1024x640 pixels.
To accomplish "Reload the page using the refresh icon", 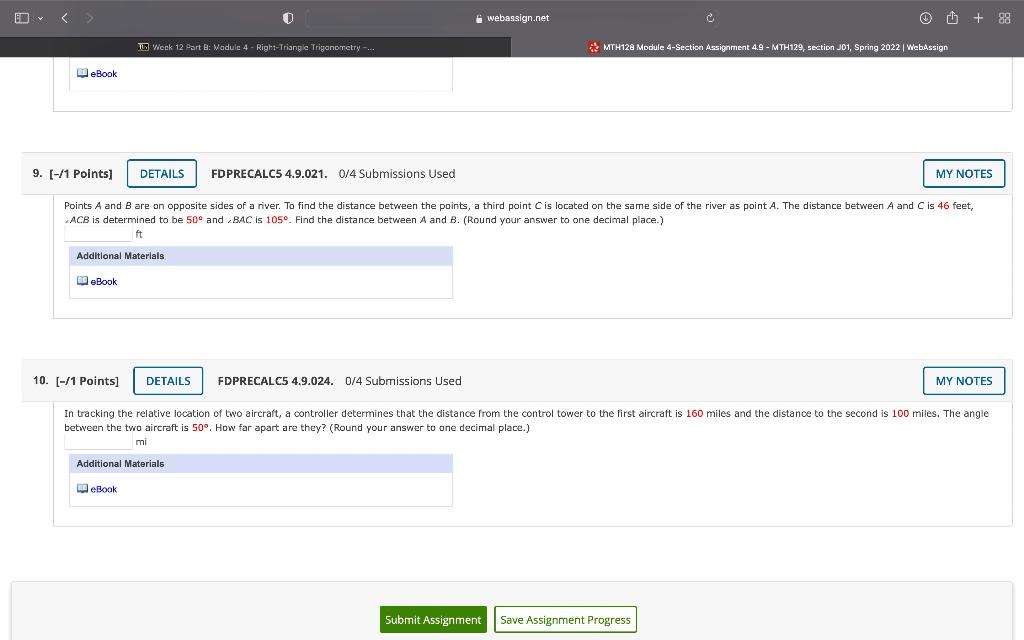I will coord(709,17).
